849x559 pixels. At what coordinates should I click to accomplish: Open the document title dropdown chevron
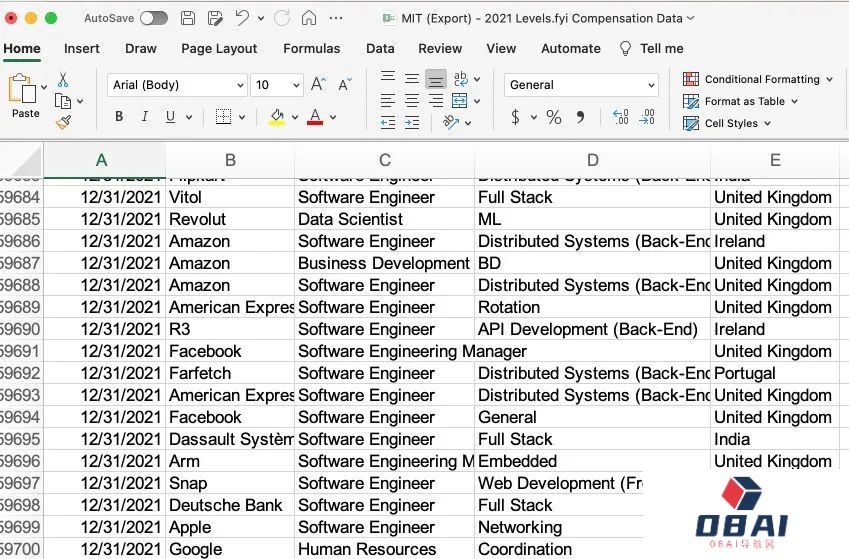[690, 18]
